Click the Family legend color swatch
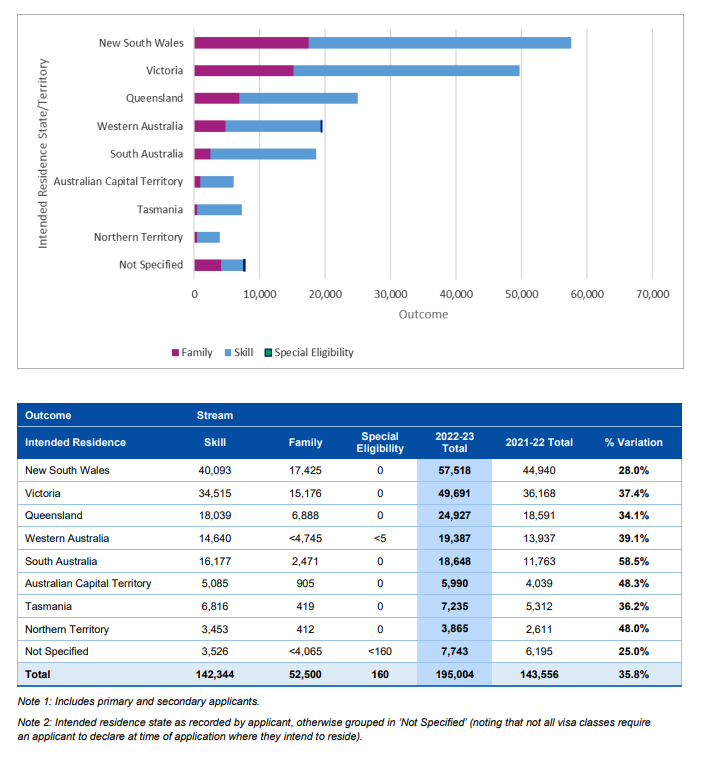The image size is (702, 759). pos(175,353)
